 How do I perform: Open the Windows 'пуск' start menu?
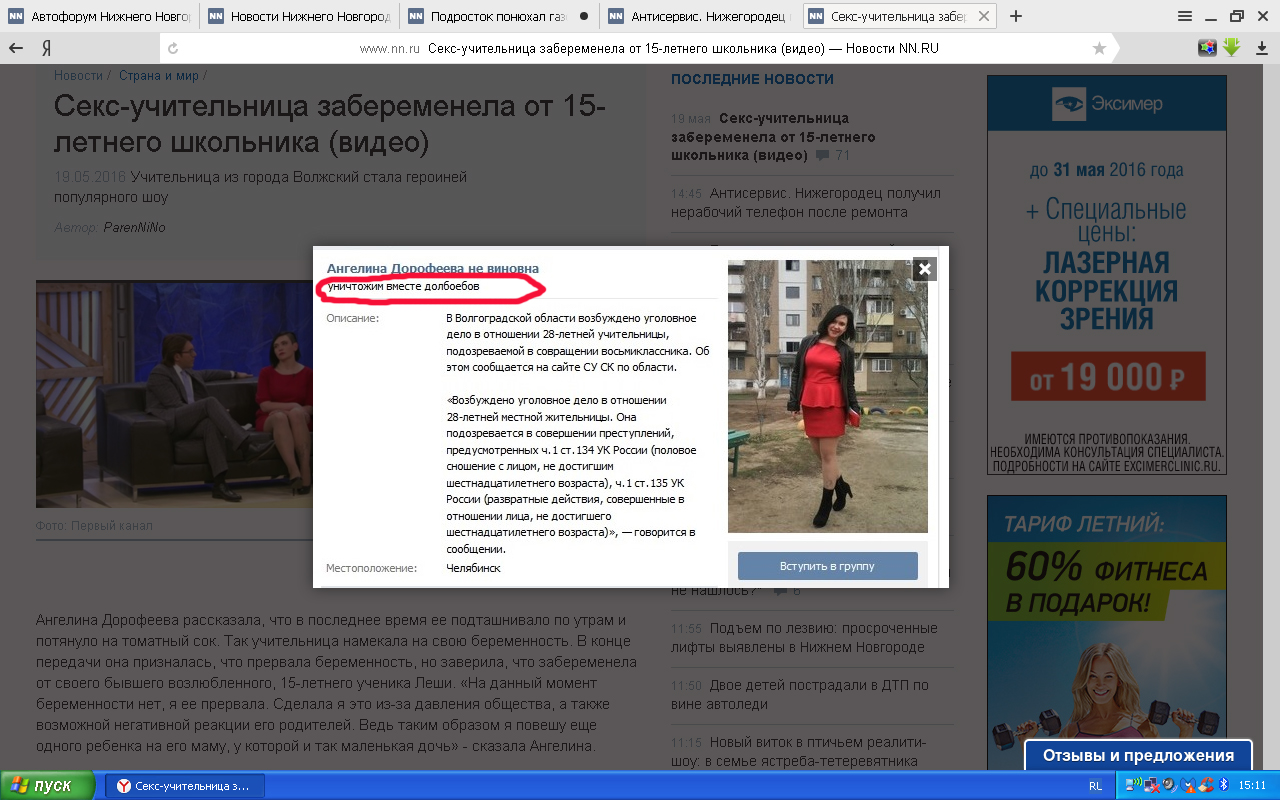tap(48, 785)
